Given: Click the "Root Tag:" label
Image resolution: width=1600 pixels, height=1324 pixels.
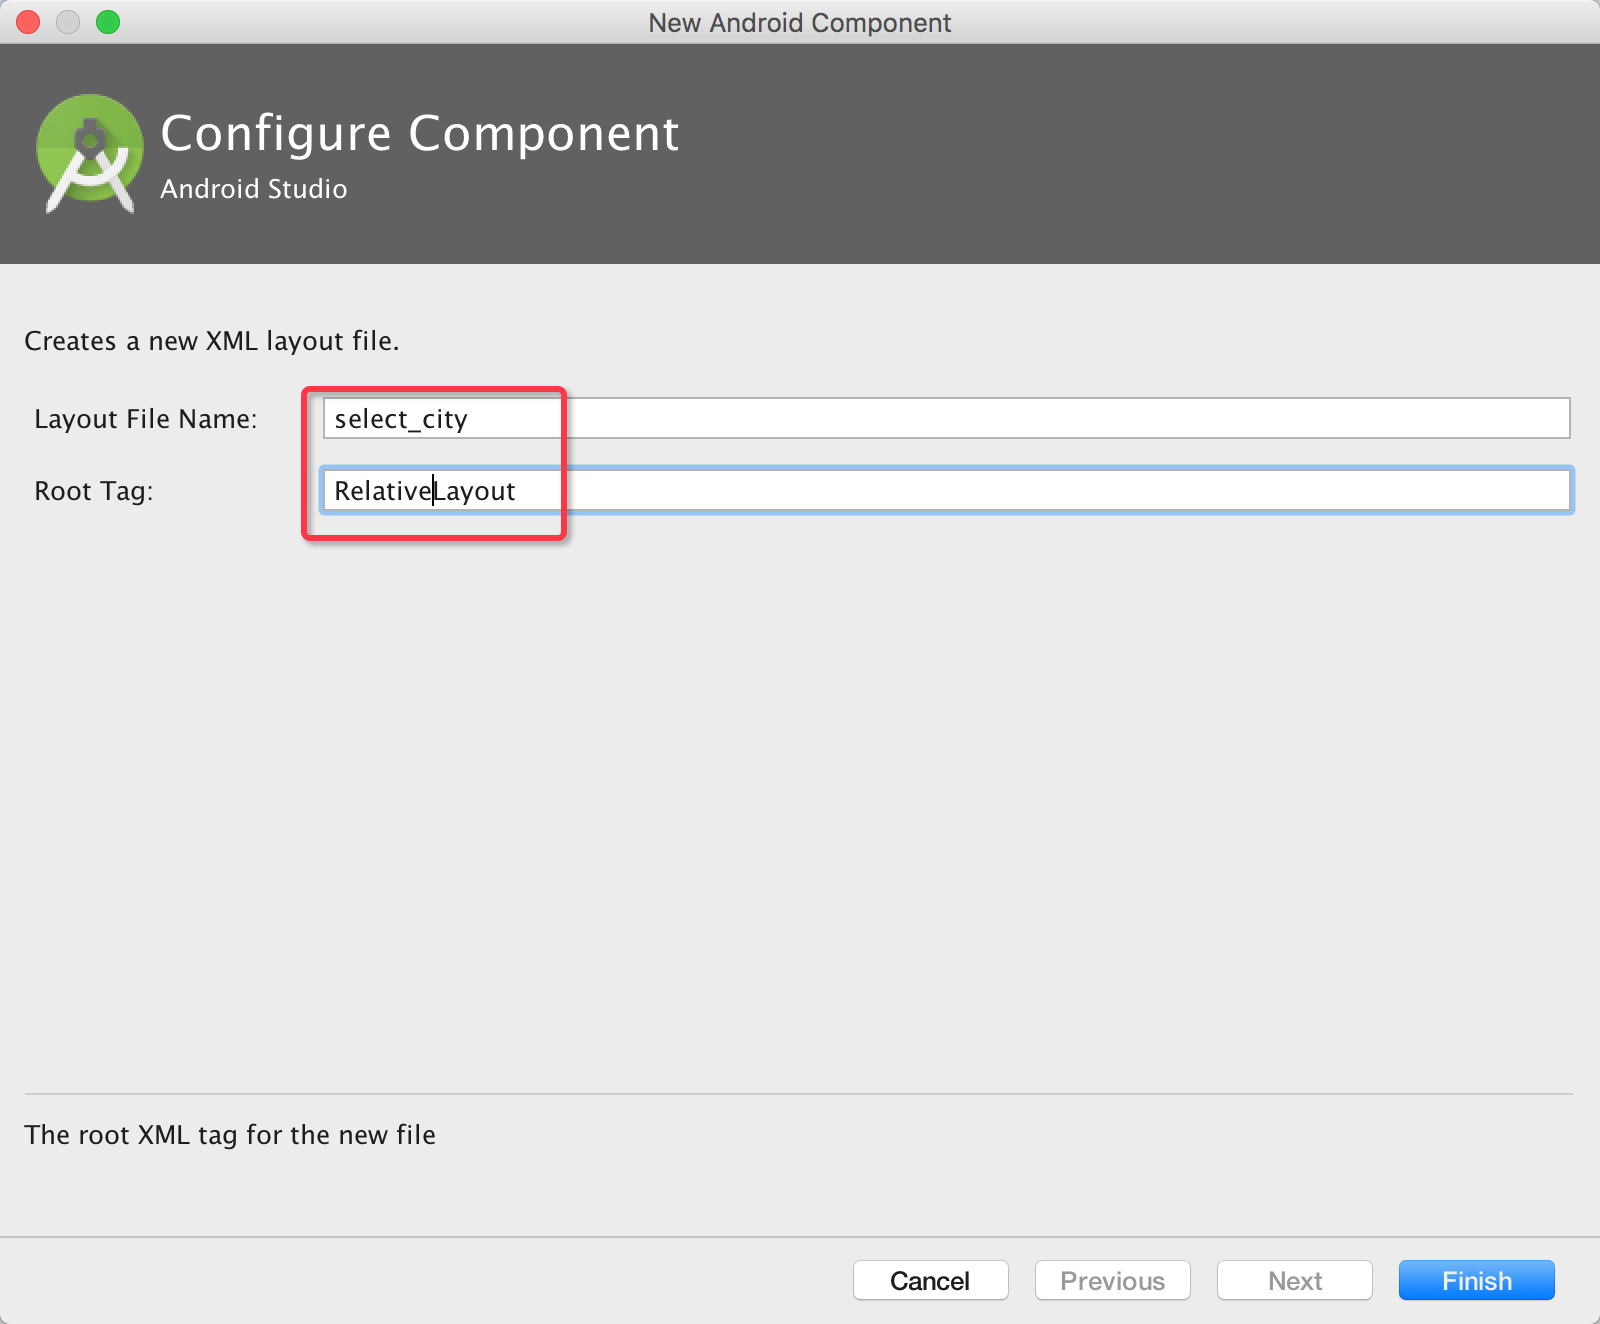Looking at the screenshot, I should (94, 491).
